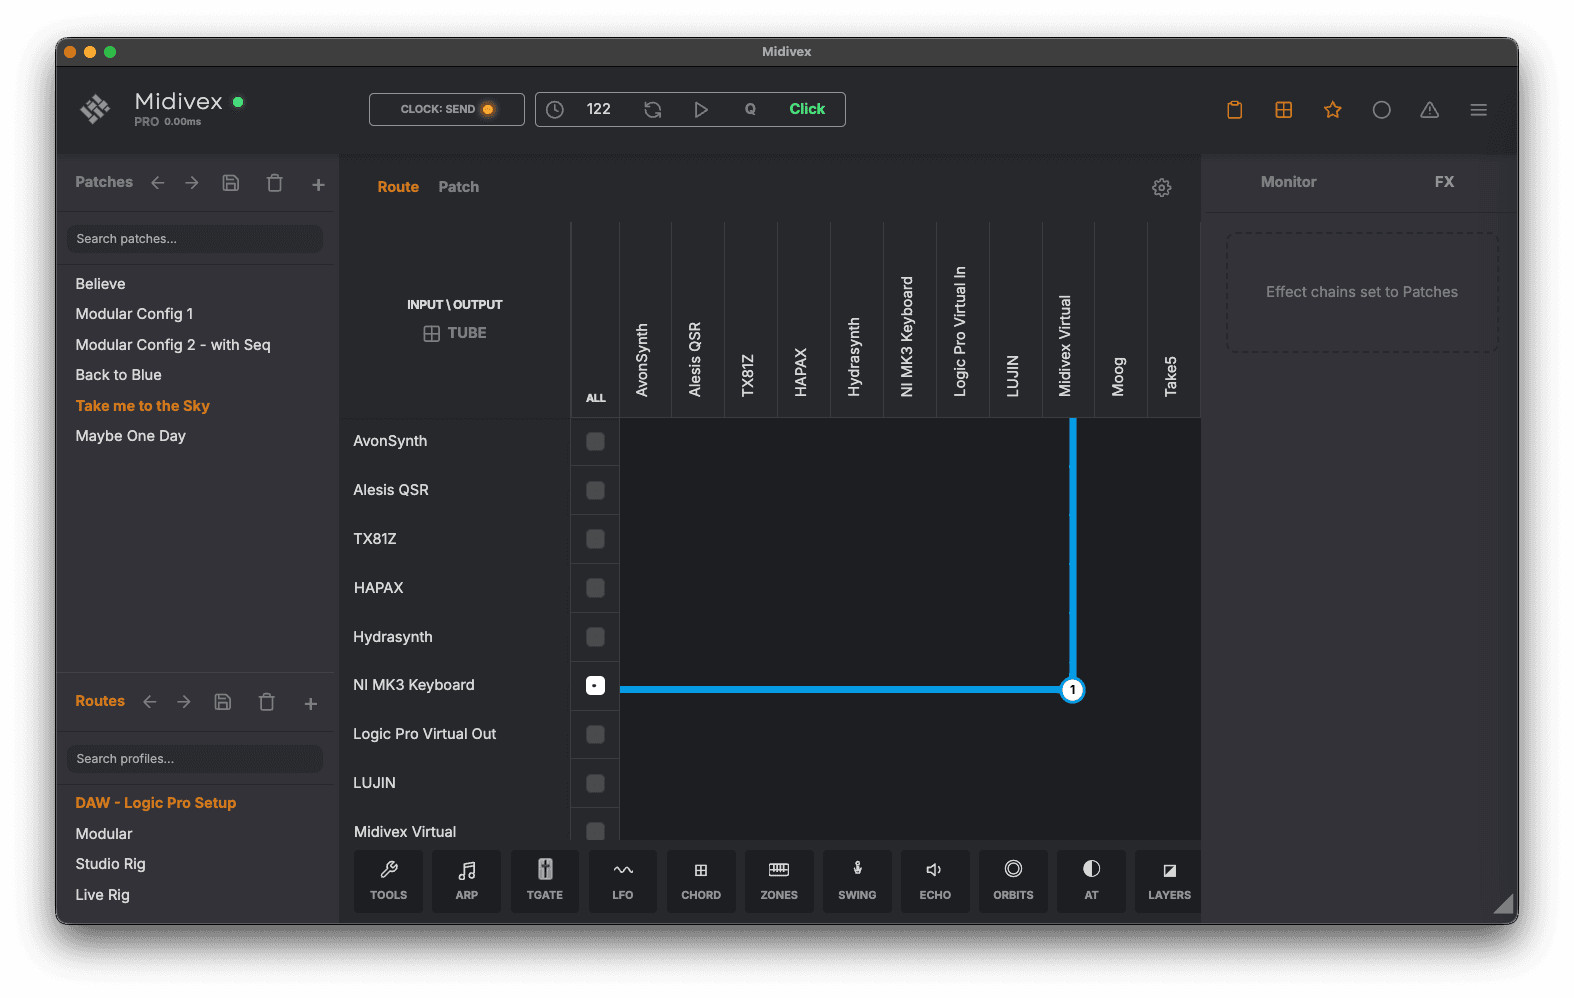Click the grid layout icon in top toolbar

[1283, 110]
